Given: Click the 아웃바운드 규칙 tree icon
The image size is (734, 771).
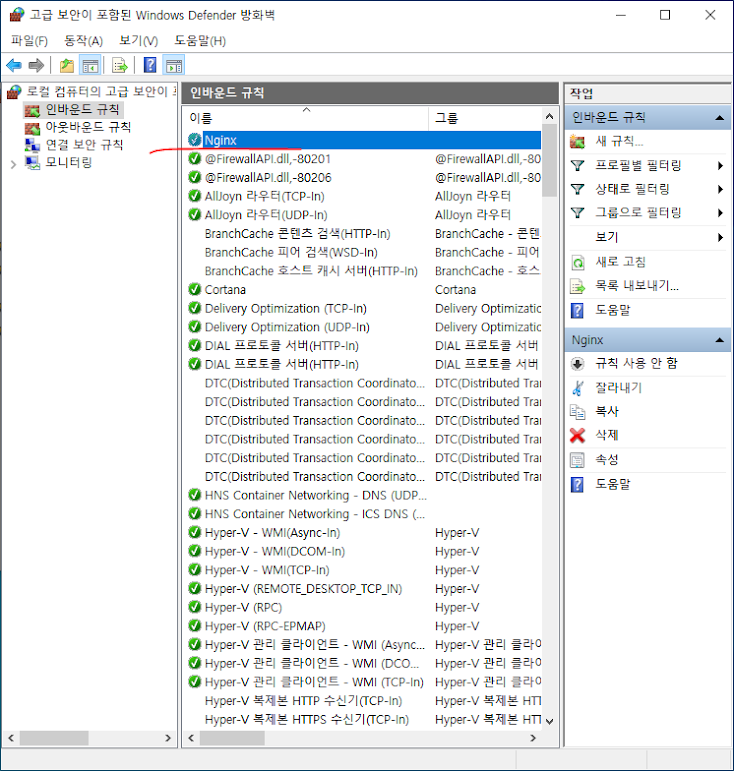Looking at the screenshot, I should click(x=32, y=127).
